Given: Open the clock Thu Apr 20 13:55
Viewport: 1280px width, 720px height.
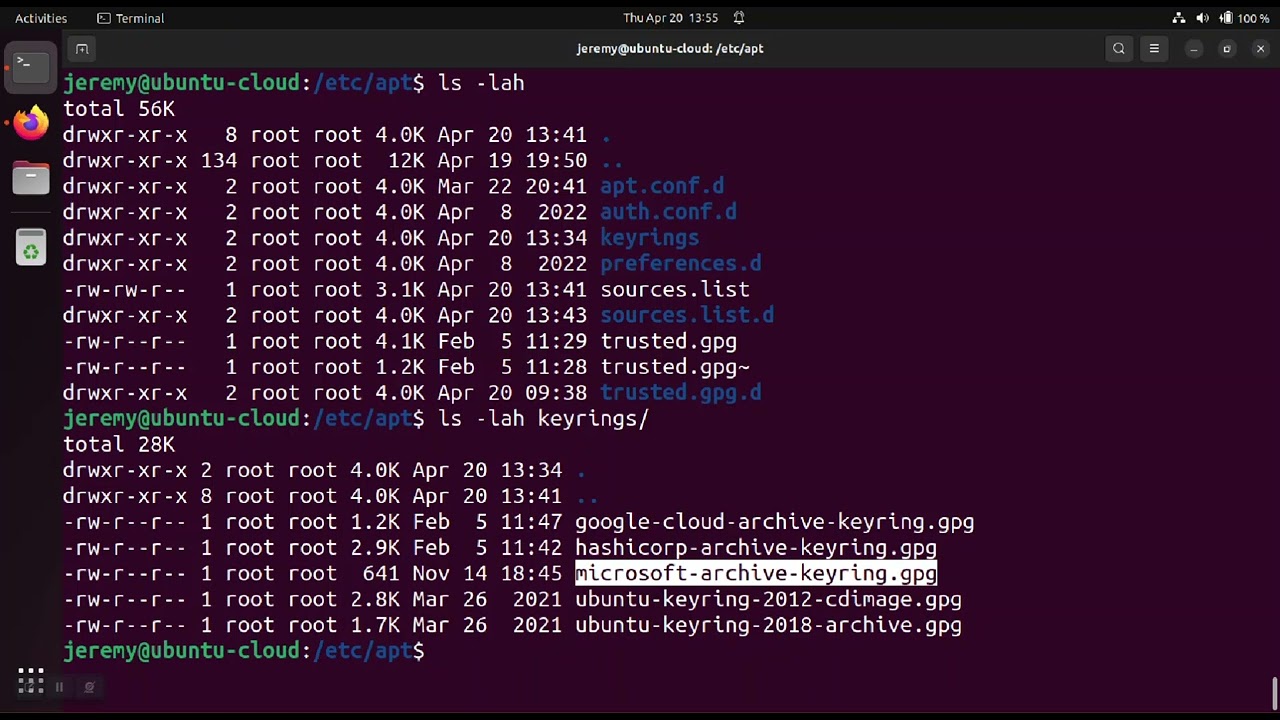Looking at the screenshot, I should (671, 18).
